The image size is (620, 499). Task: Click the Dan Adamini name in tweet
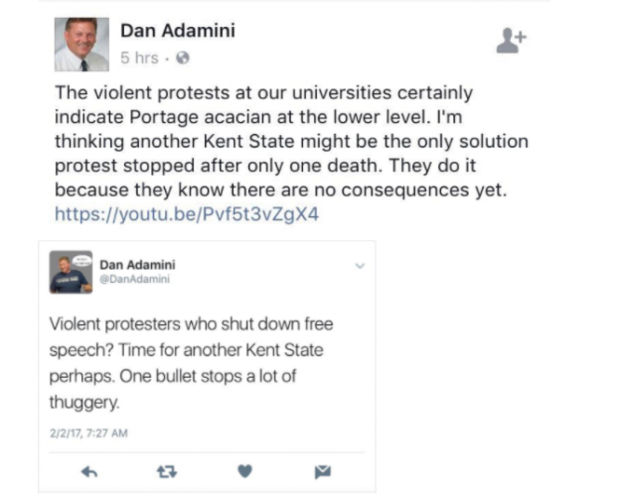137,265
